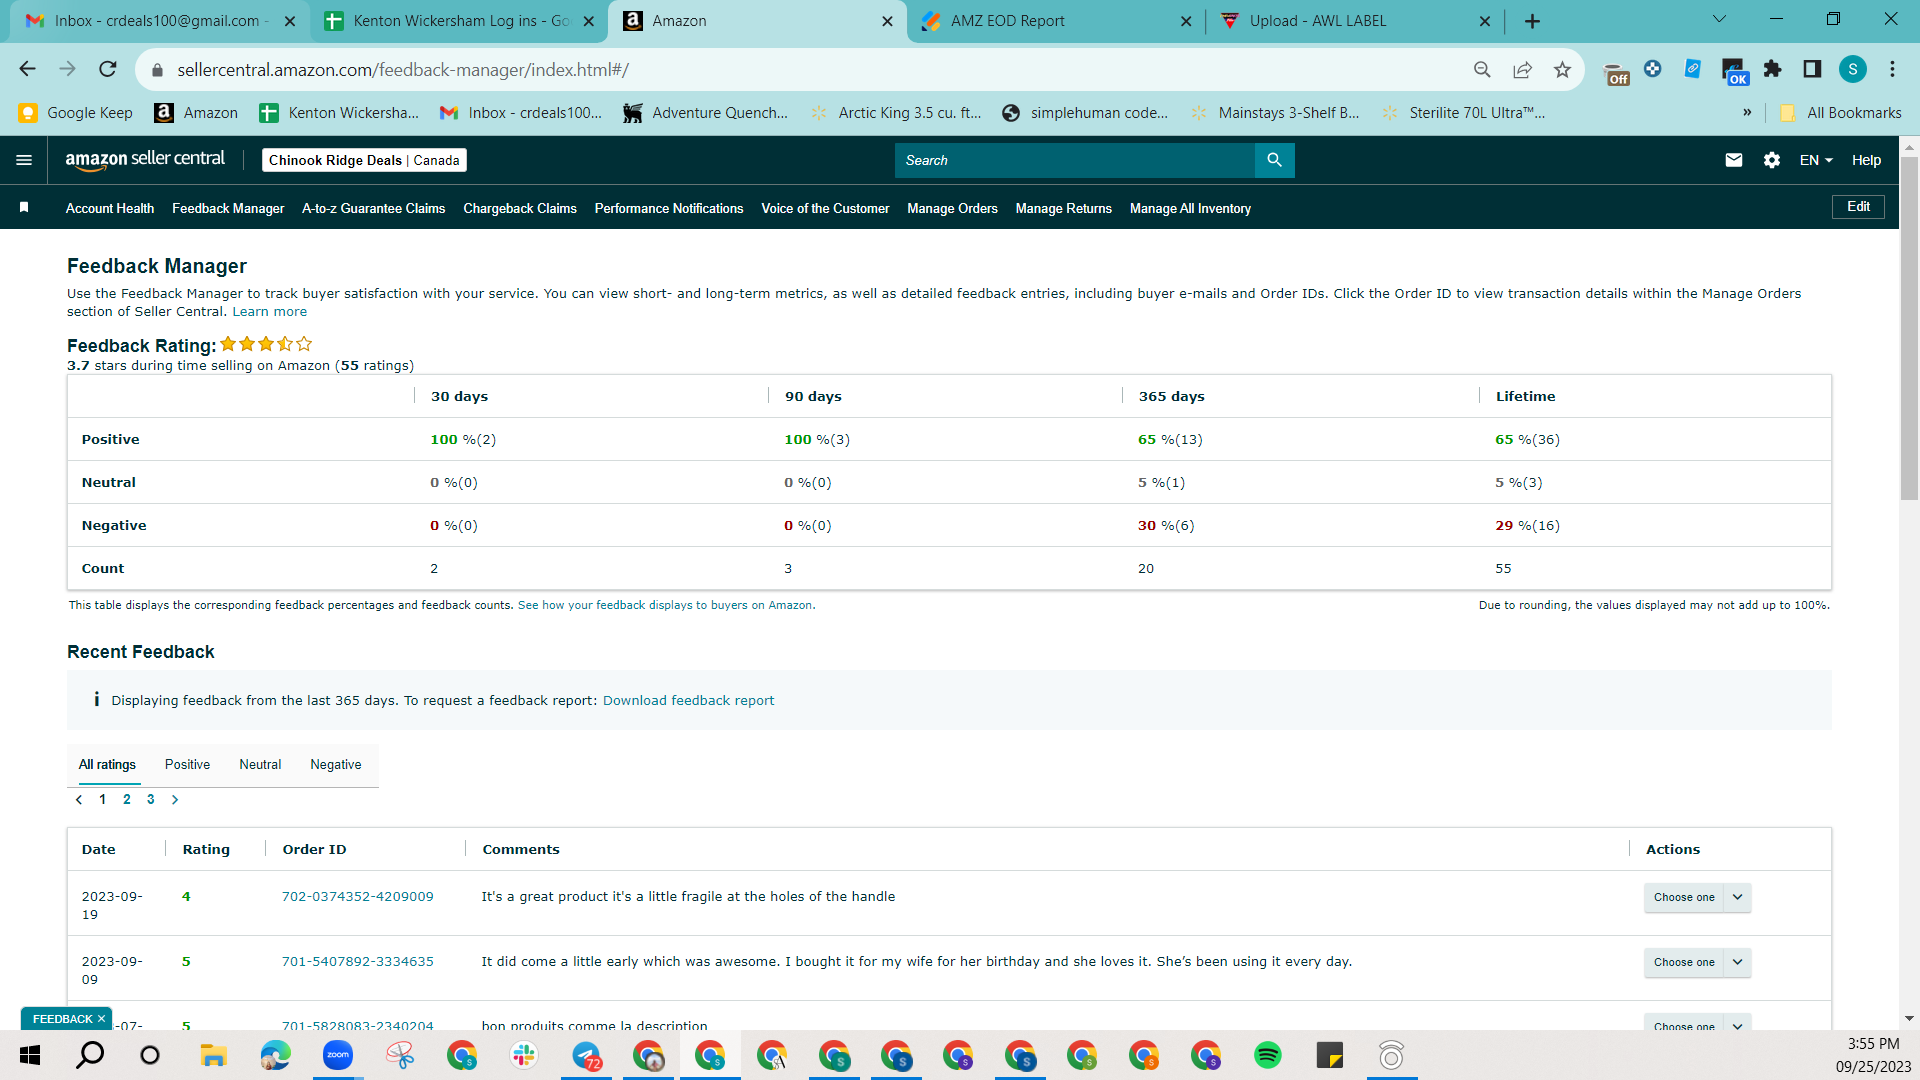Viewport: 1920px width, 1080px height.
Task: Open the EN language dropdown
Action: click(x=1816, y=160)
